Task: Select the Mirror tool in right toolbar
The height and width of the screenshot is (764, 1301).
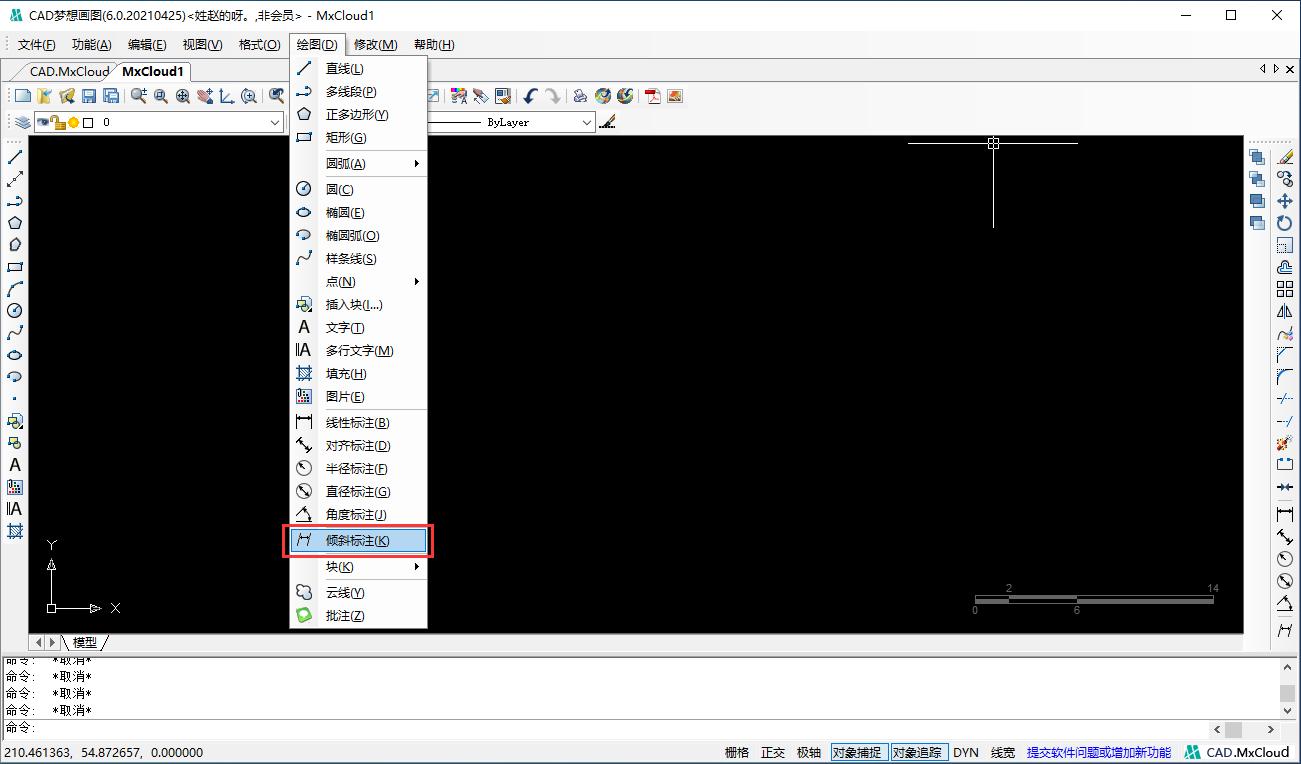Action: pos(1285,311)
